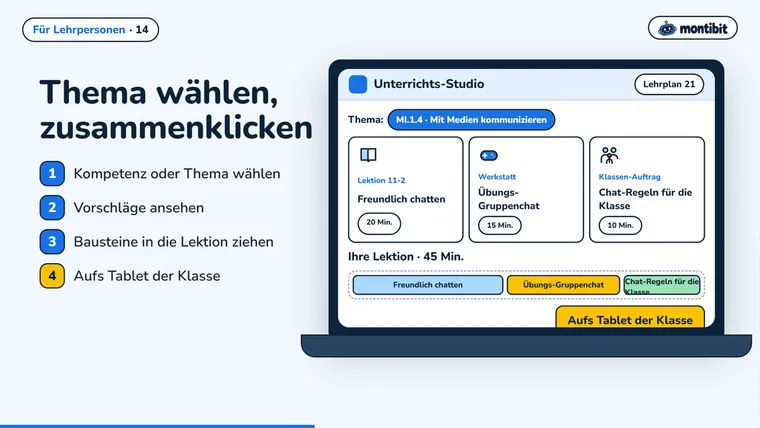This screenshot has width=760, height=428.
Task: Click the Unterrichts-Studio title text
Action: click(429, 84)
